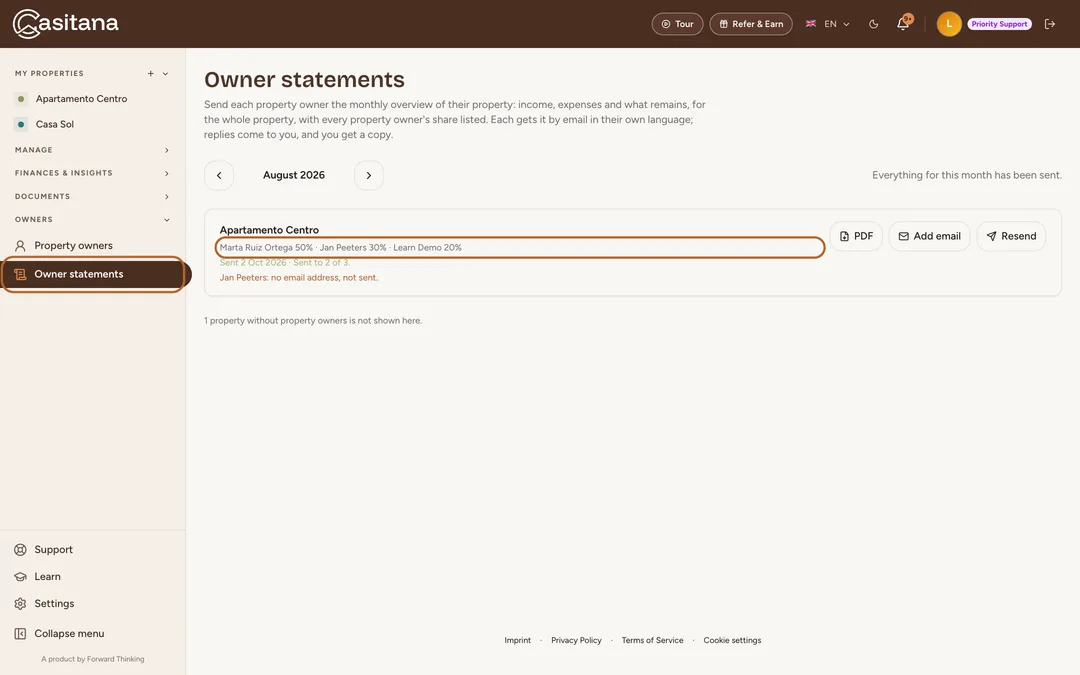Go to previous month
Screen dimensions: 1080x675
click(219, 175)
